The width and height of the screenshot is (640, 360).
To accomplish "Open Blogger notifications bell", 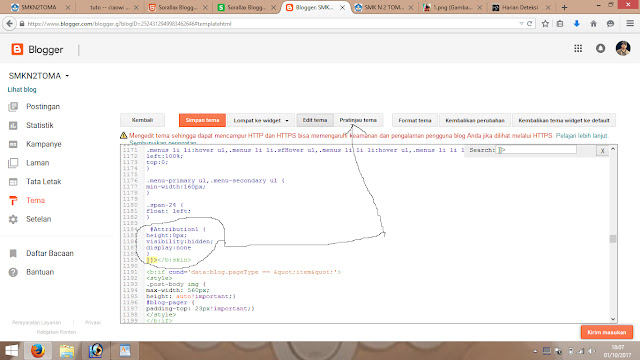I will tap(600, 49).
